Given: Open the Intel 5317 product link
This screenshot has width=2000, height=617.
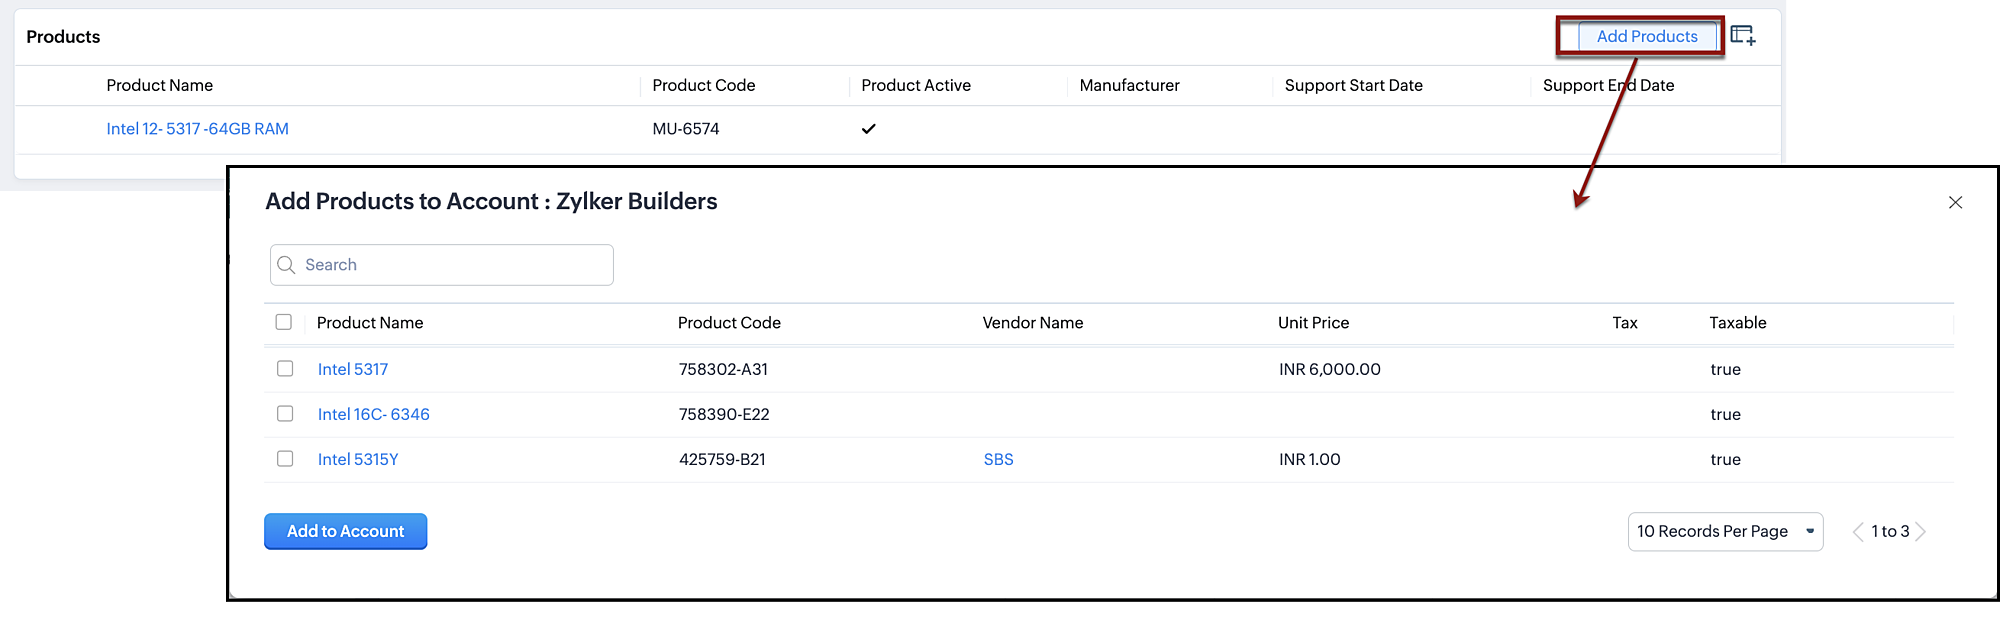Looking at the screenshot, I should (353, 370).
